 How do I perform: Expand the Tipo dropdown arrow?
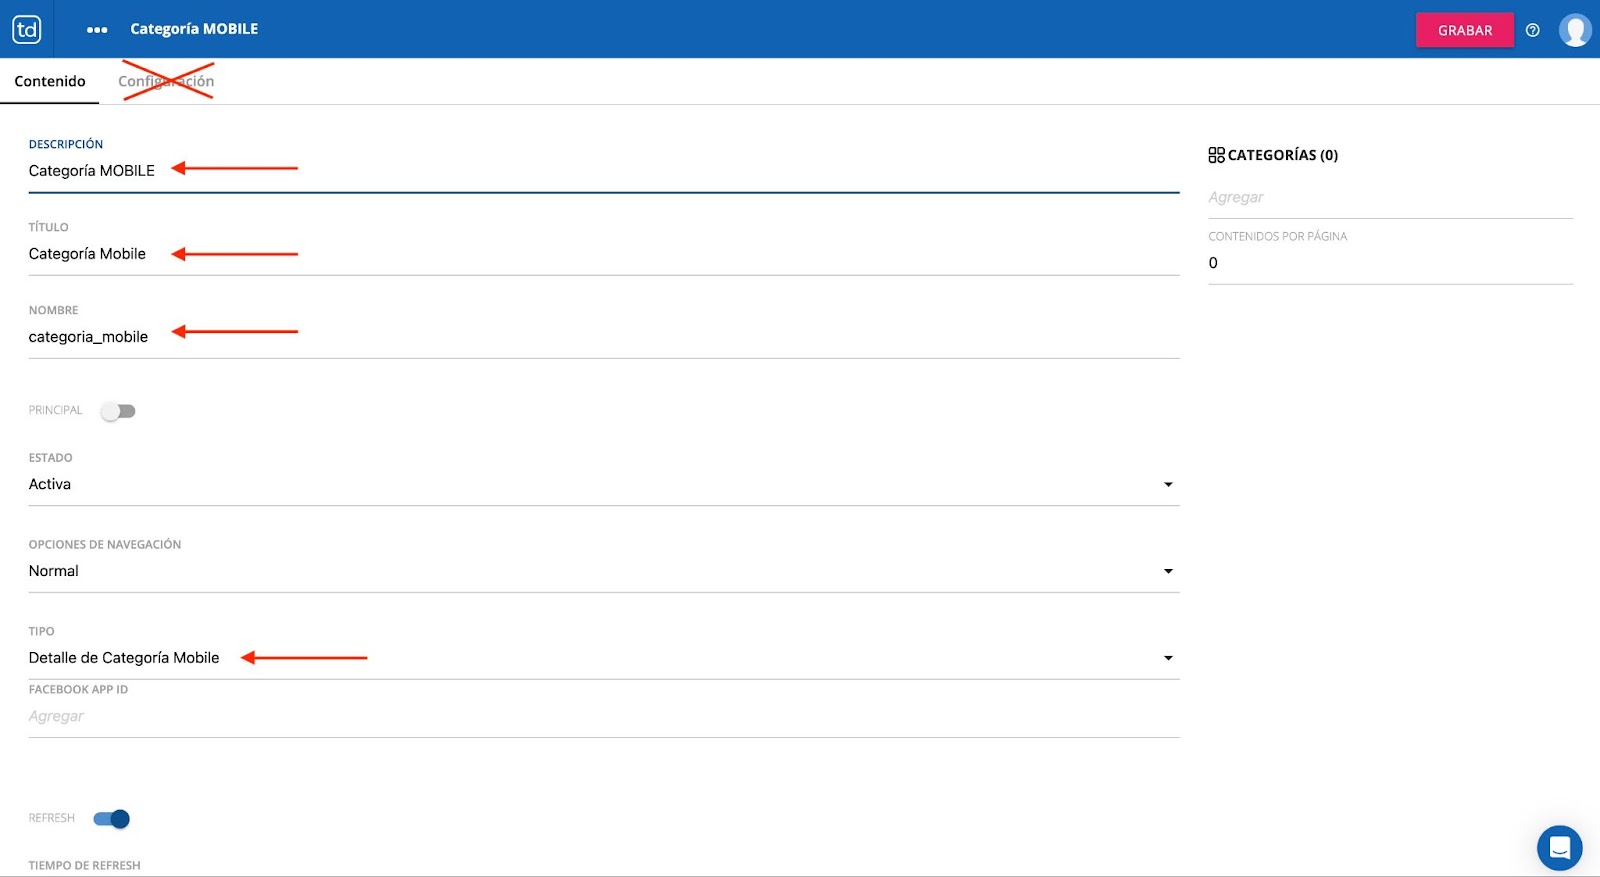point(1167,658)
